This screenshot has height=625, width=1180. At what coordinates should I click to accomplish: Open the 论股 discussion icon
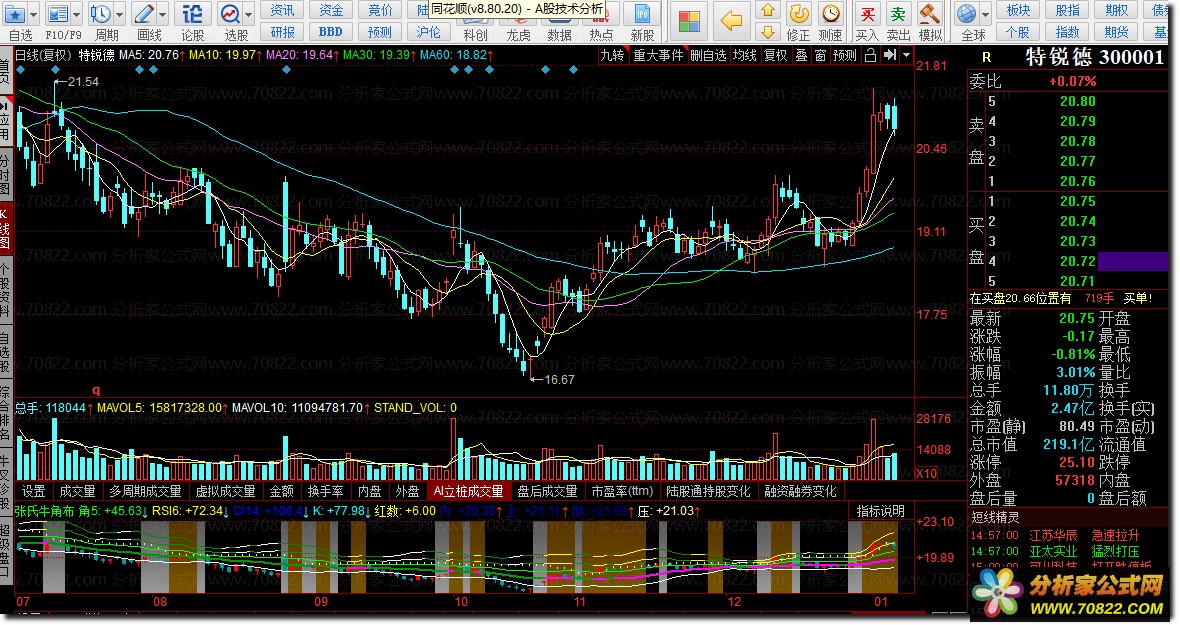[193, 14]
